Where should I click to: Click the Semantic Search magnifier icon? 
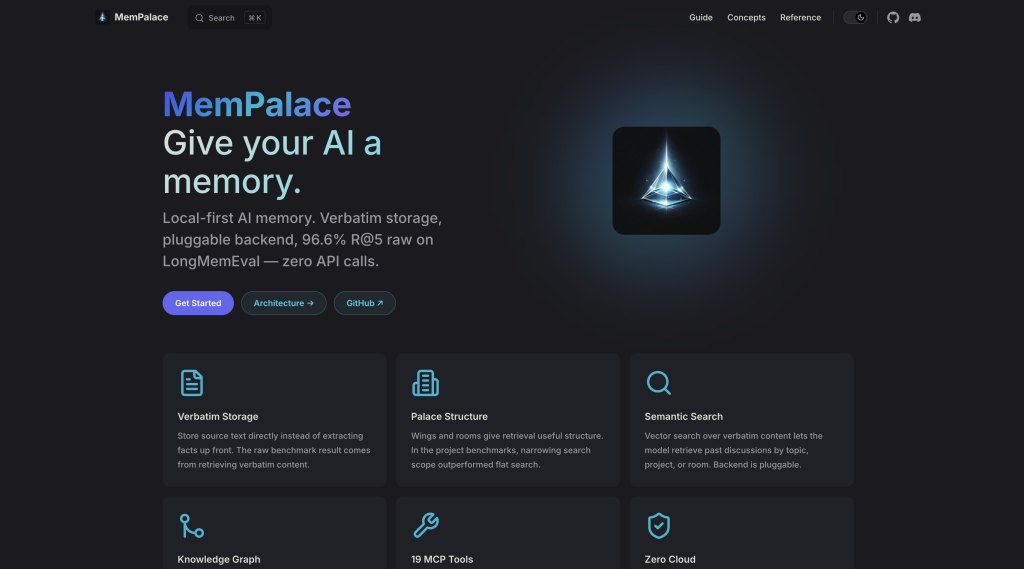click(x=658, y=383)
